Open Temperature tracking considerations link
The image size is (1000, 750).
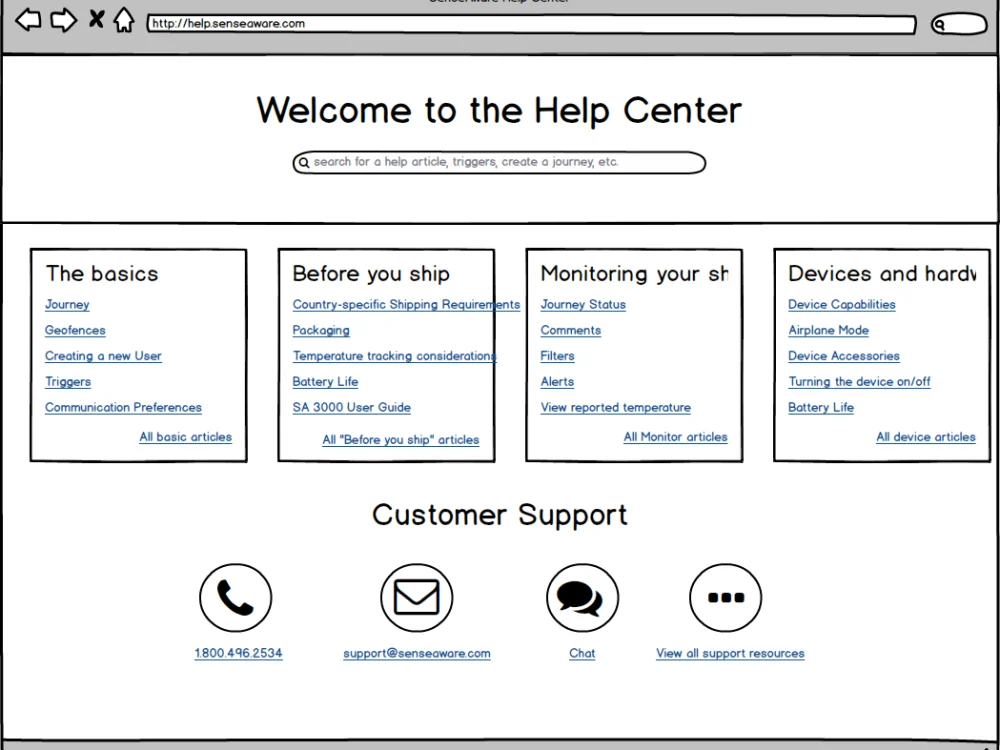pyautogui.click(x=394, y=356)
